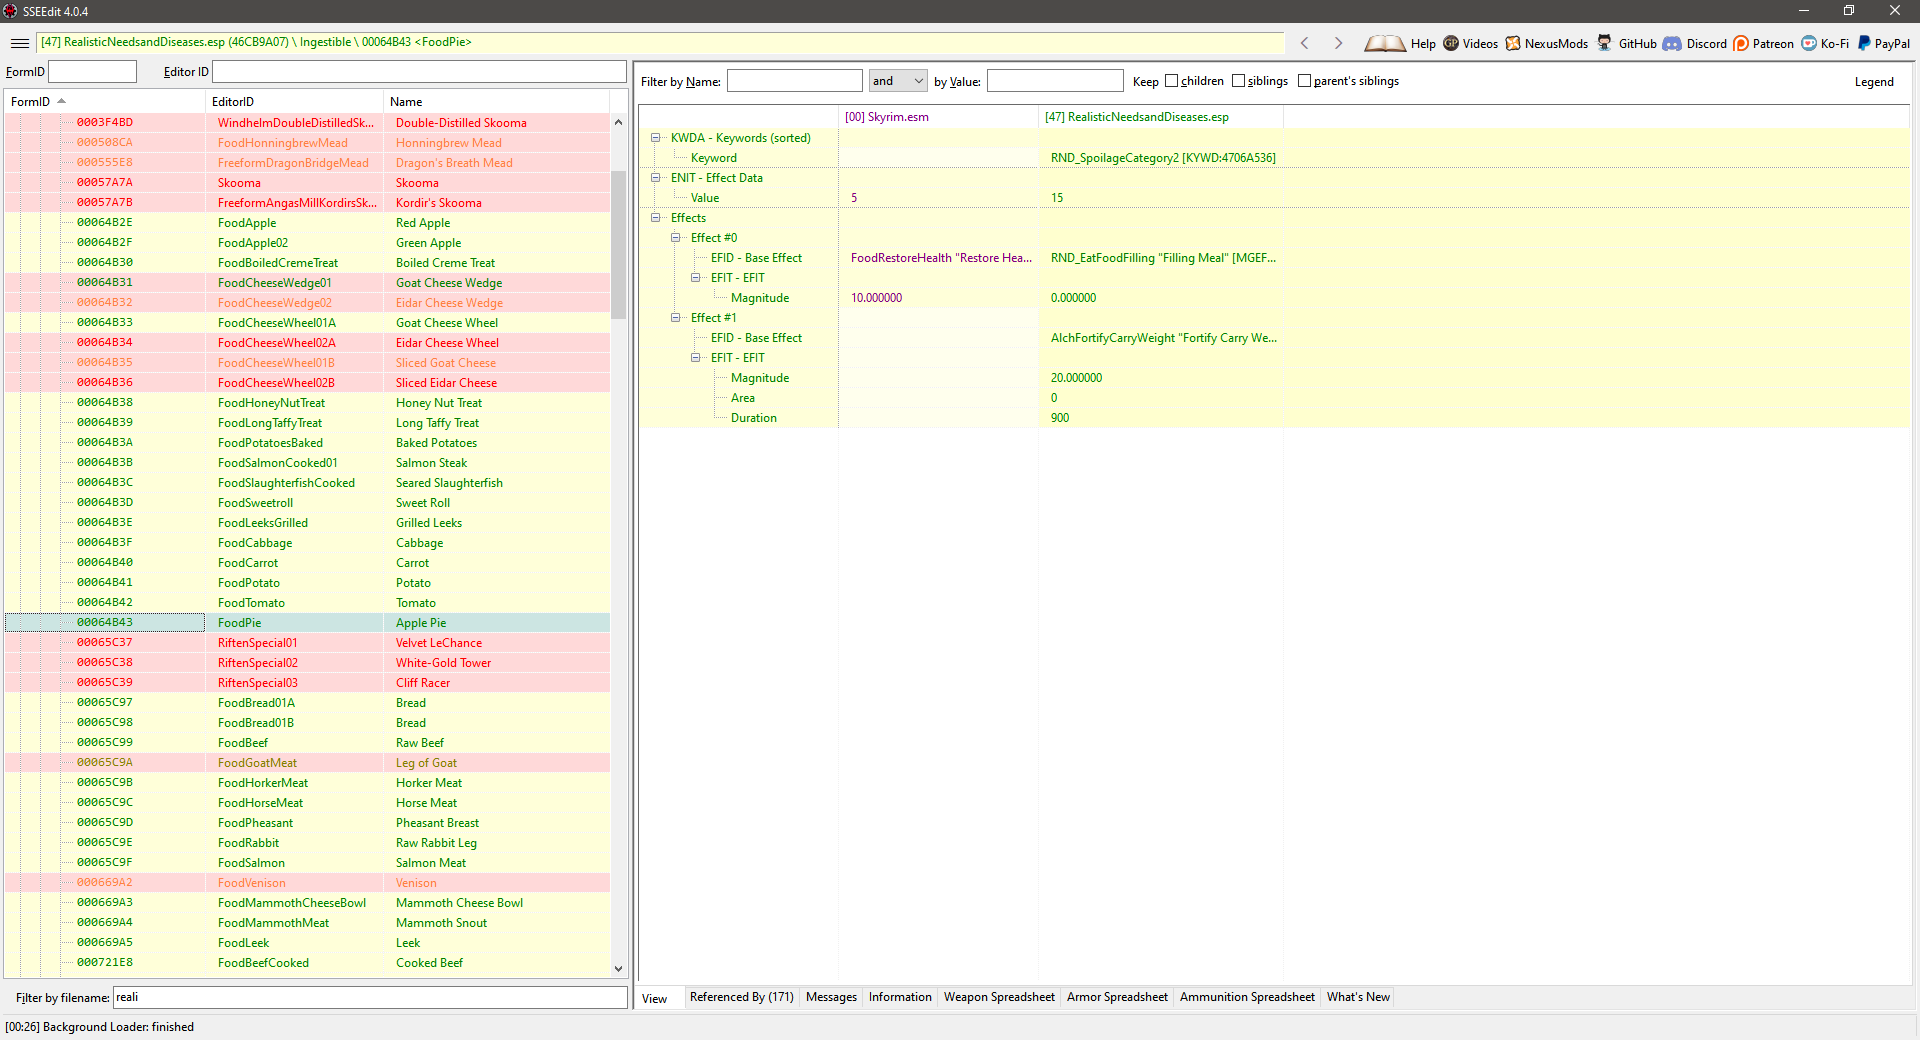Open the Ko-Fi donation link
The image size is (1920, 1040).
[x=1825, y=43]
